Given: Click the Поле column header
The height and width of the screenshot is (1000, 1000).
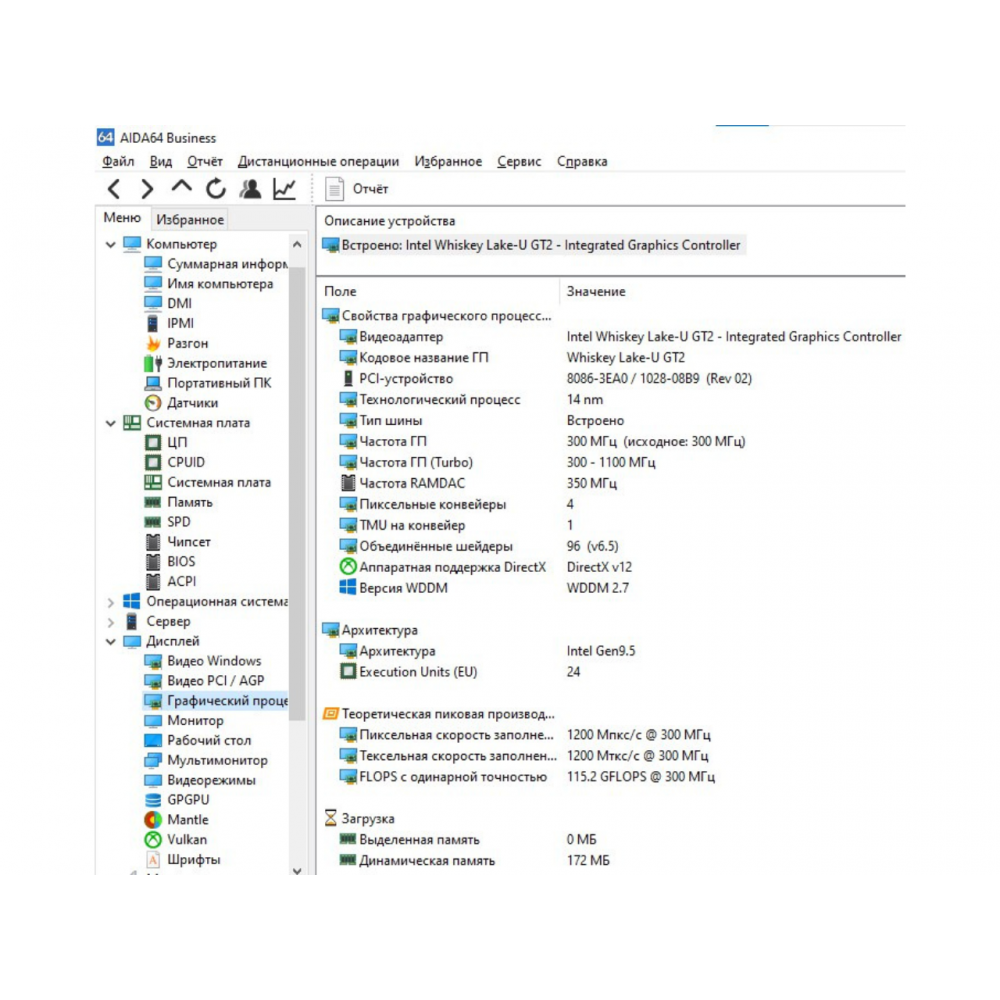Looking at the screenshot, I should (341, 291).
